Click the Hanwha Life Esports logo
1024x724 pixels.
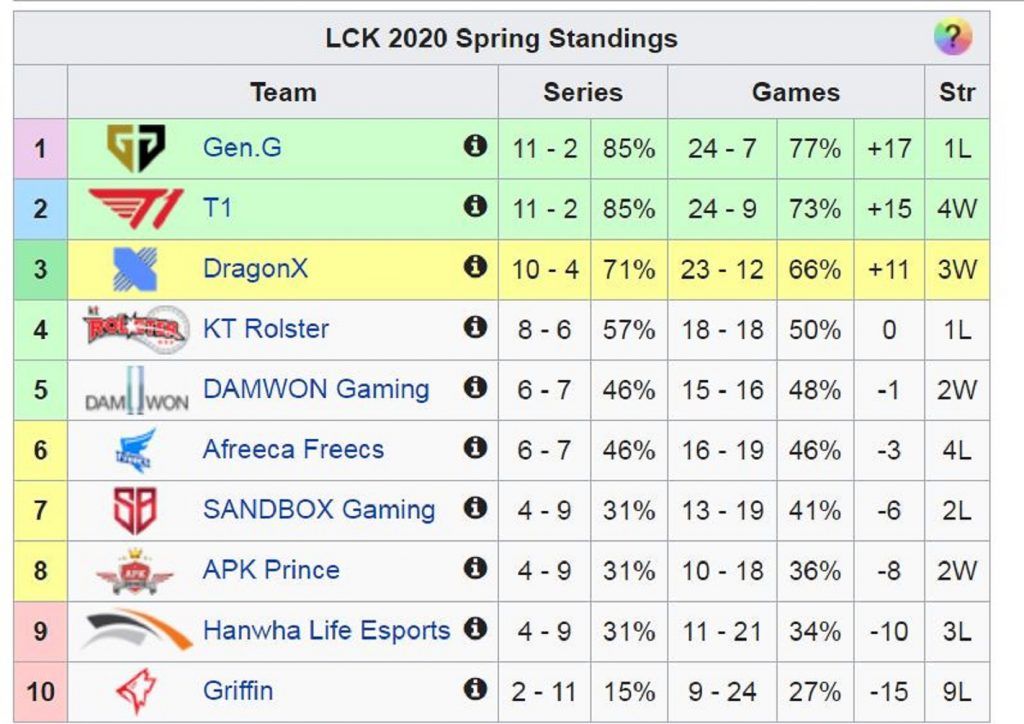pyautogui.click(x=135, y=630)
